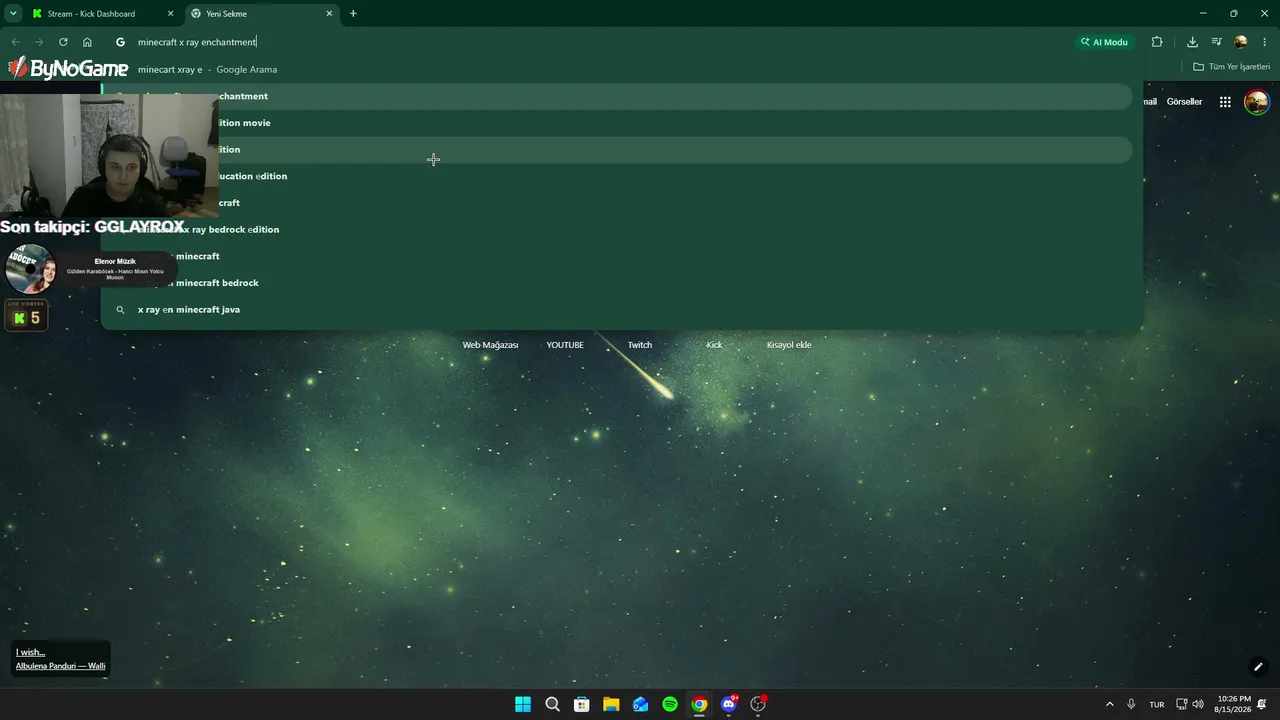Image resolution: width=1280 pixels, height=720 pixels.
Task: Open the Chrome three-dot menu
Action: point(1265,42)
